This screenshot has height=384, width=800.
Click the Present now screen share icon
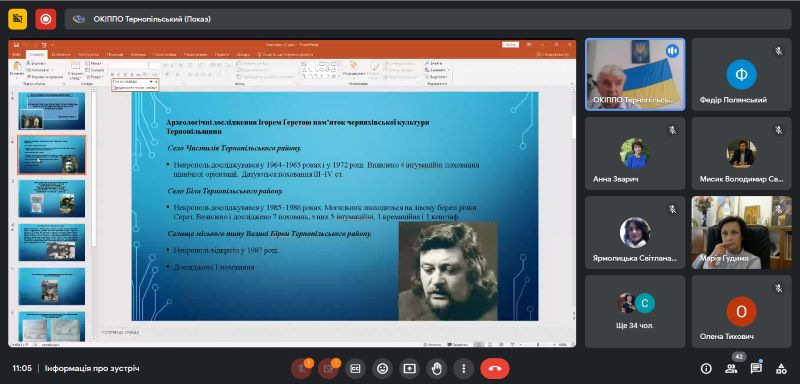[x=410, y=368]
